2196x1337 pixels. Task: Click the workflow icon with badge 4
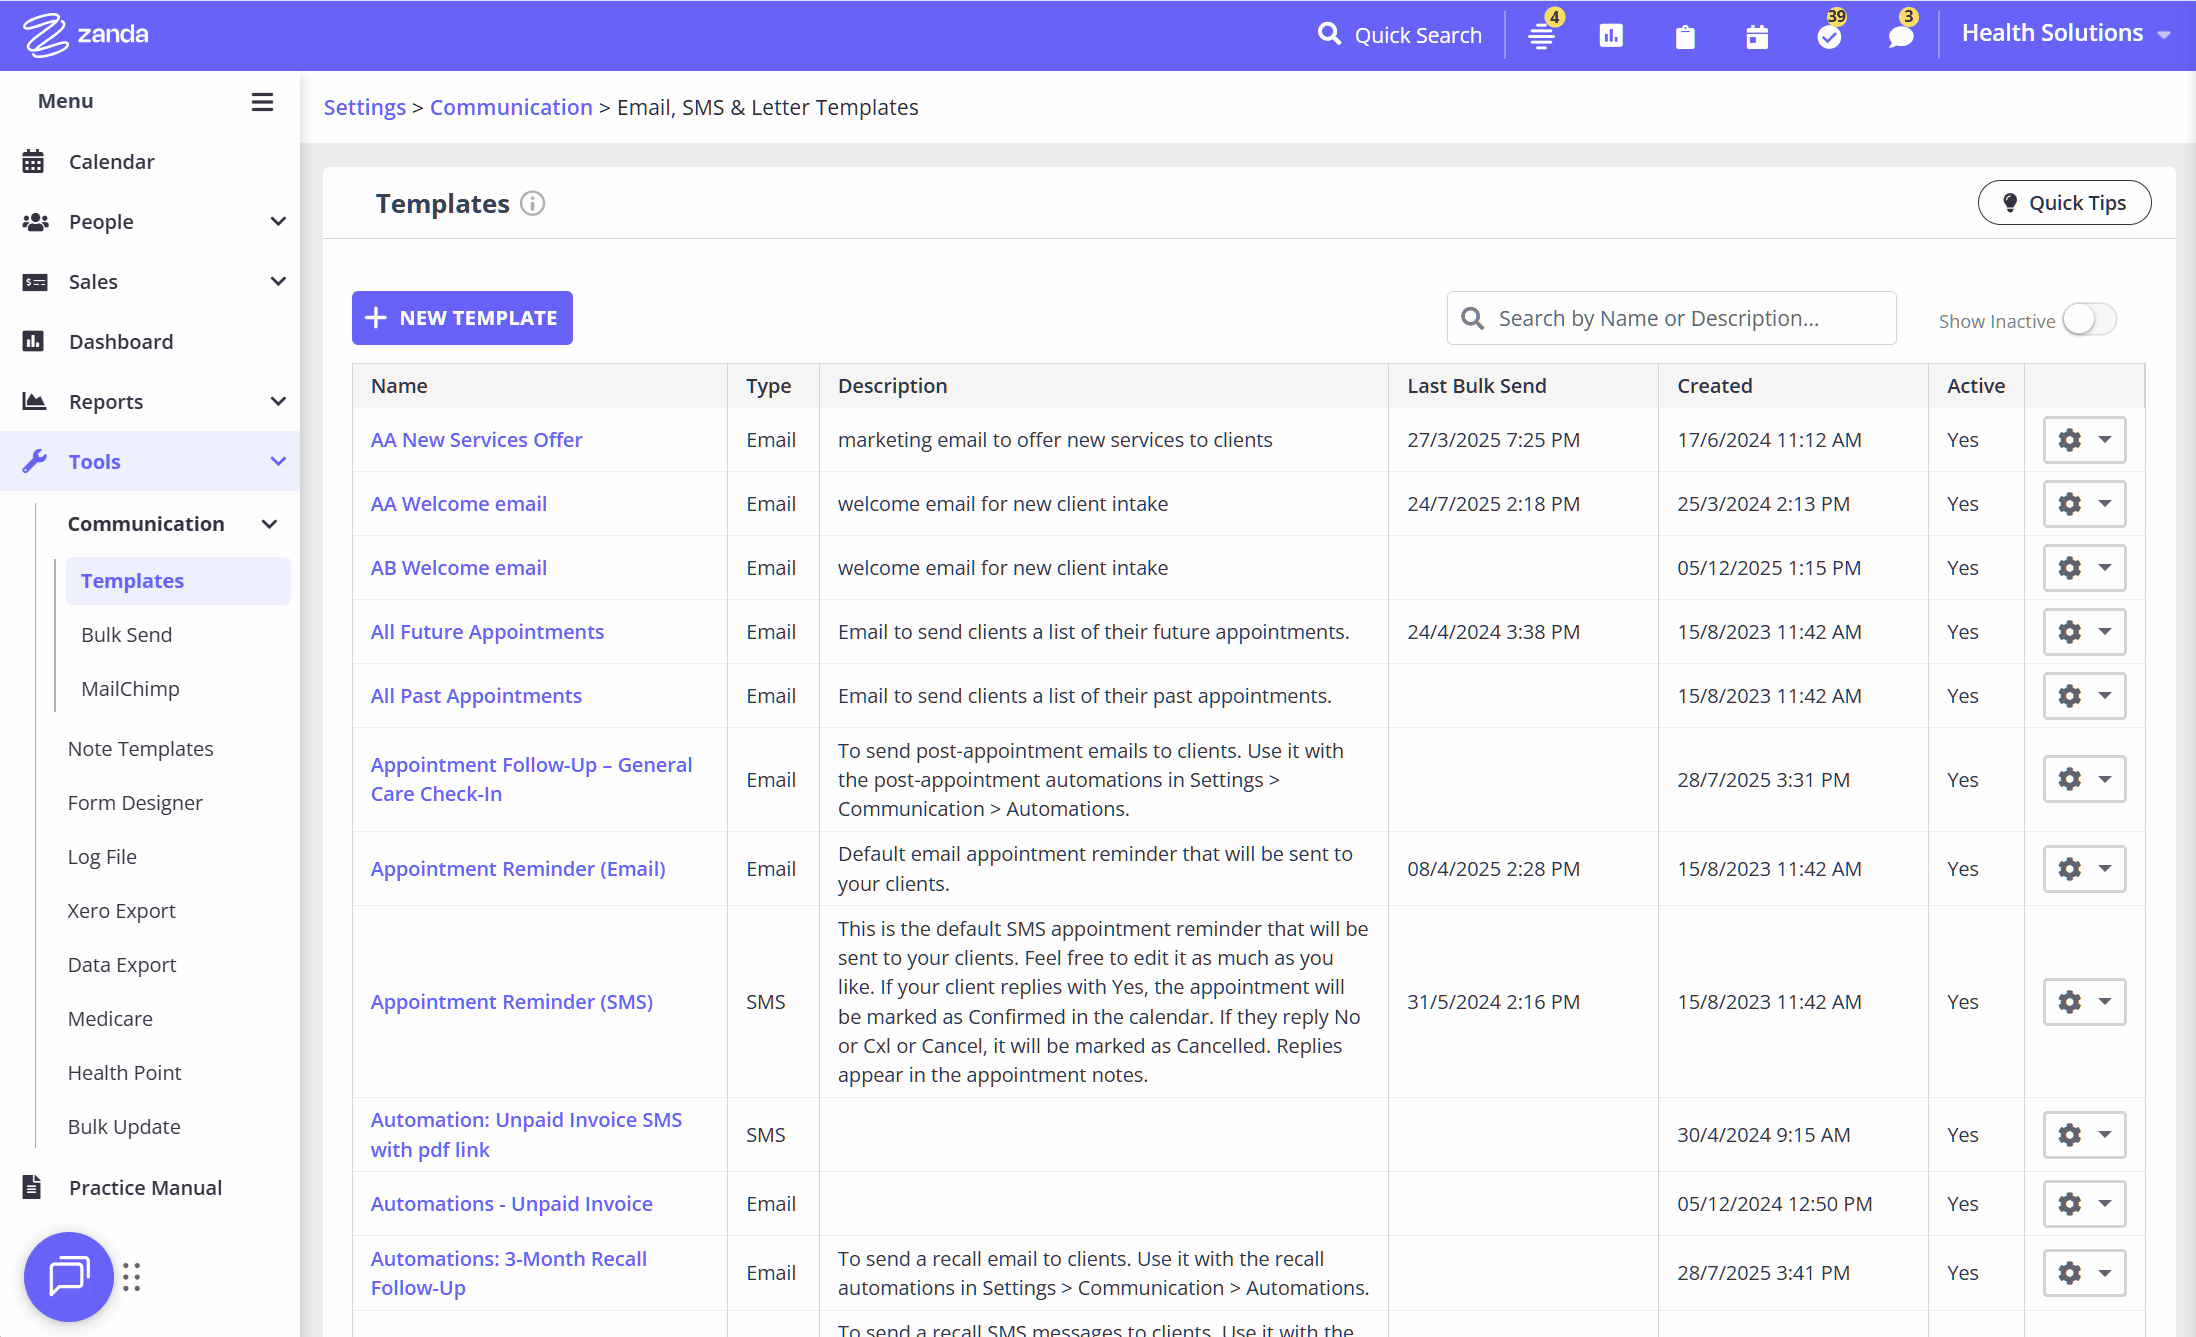pos(1541,36)
